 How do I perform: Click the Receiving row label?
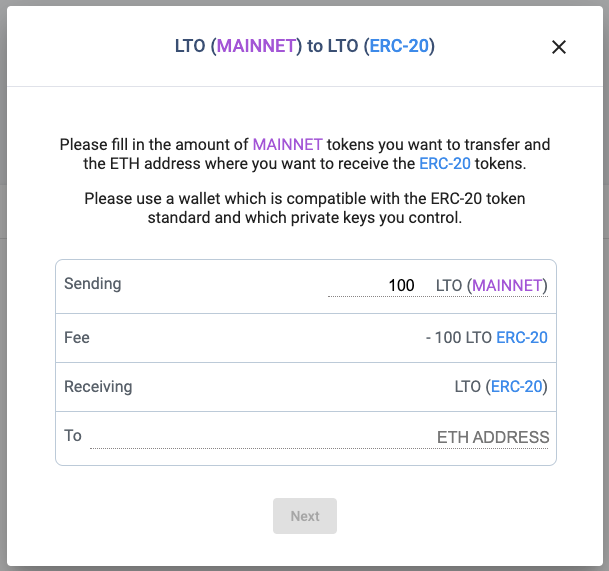tap(98, 387)
